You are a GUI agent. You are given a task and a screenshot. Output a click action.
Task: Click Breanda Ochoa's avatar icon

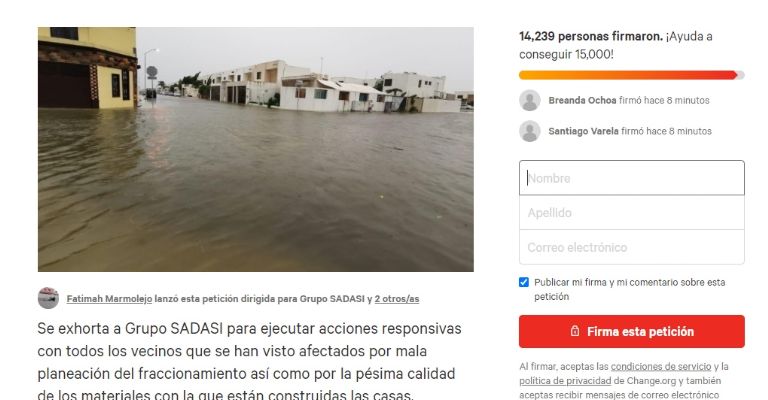pyautogui.click(x=529, y=100)
